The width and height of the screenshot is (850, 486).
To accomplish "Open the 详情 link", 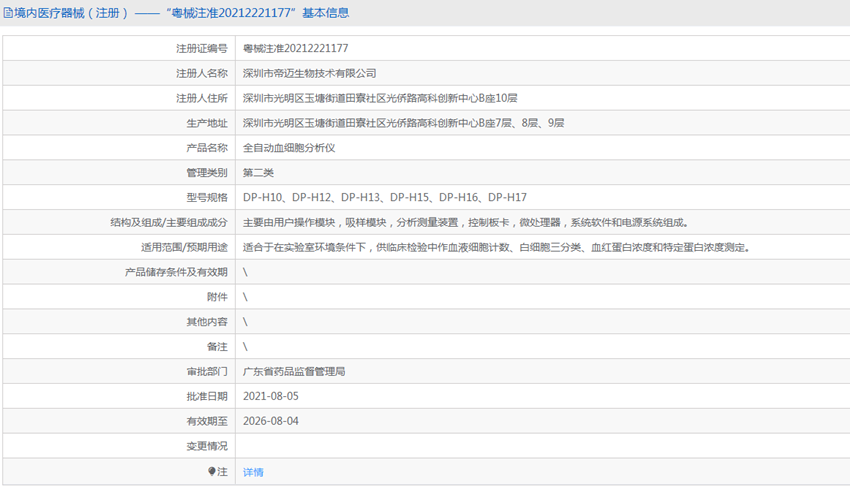I will (x=253, y=472).
